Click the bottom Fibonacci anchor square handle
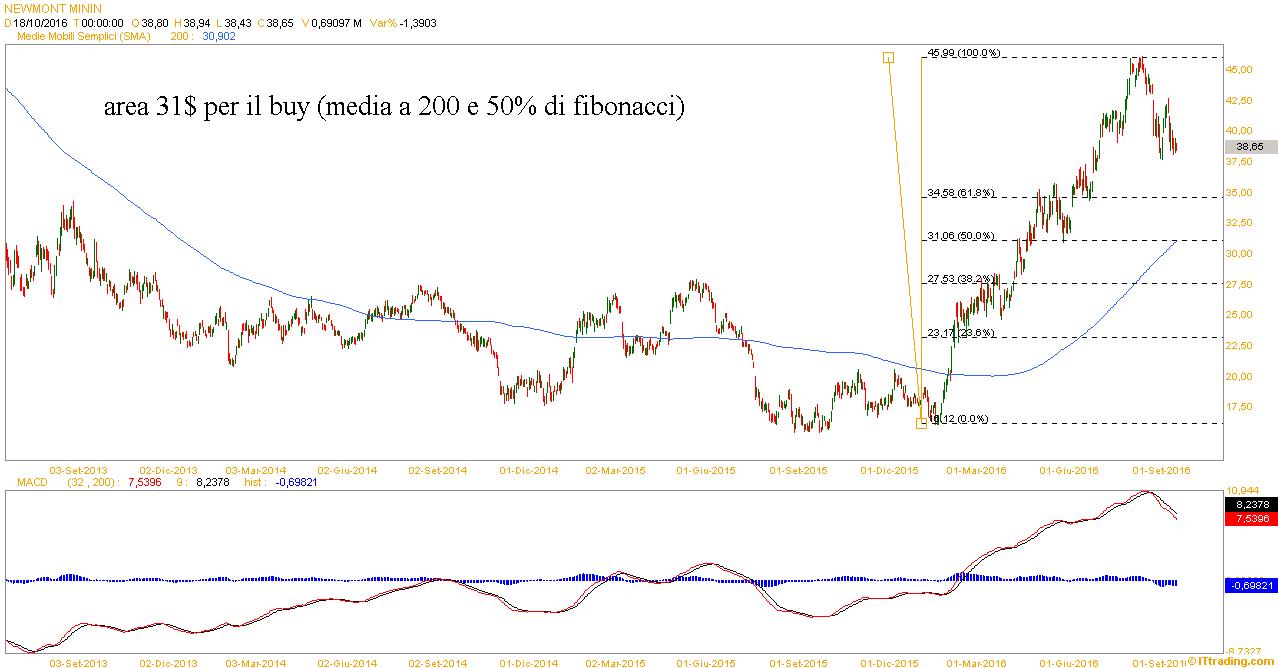 tap(921, 424)
